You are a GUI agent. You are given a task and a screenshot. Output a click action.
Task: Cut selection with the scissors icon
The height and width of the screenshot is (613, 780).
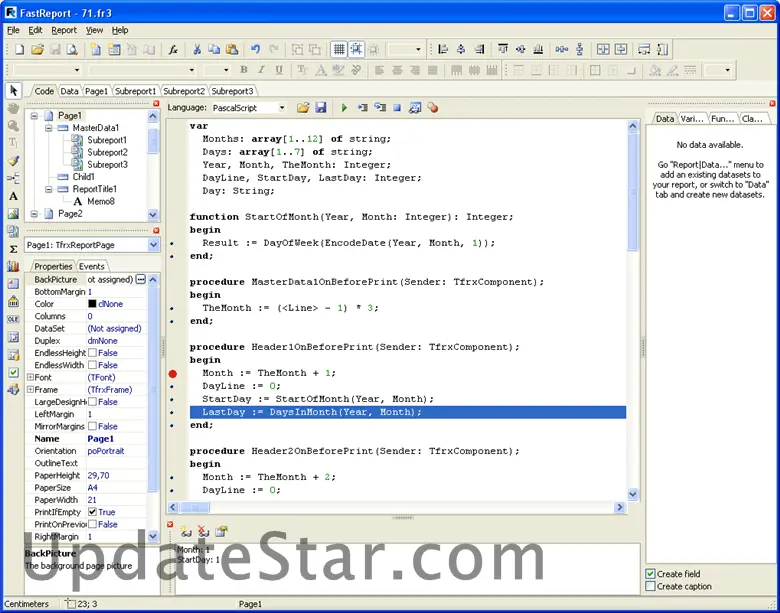coord(197,49)
